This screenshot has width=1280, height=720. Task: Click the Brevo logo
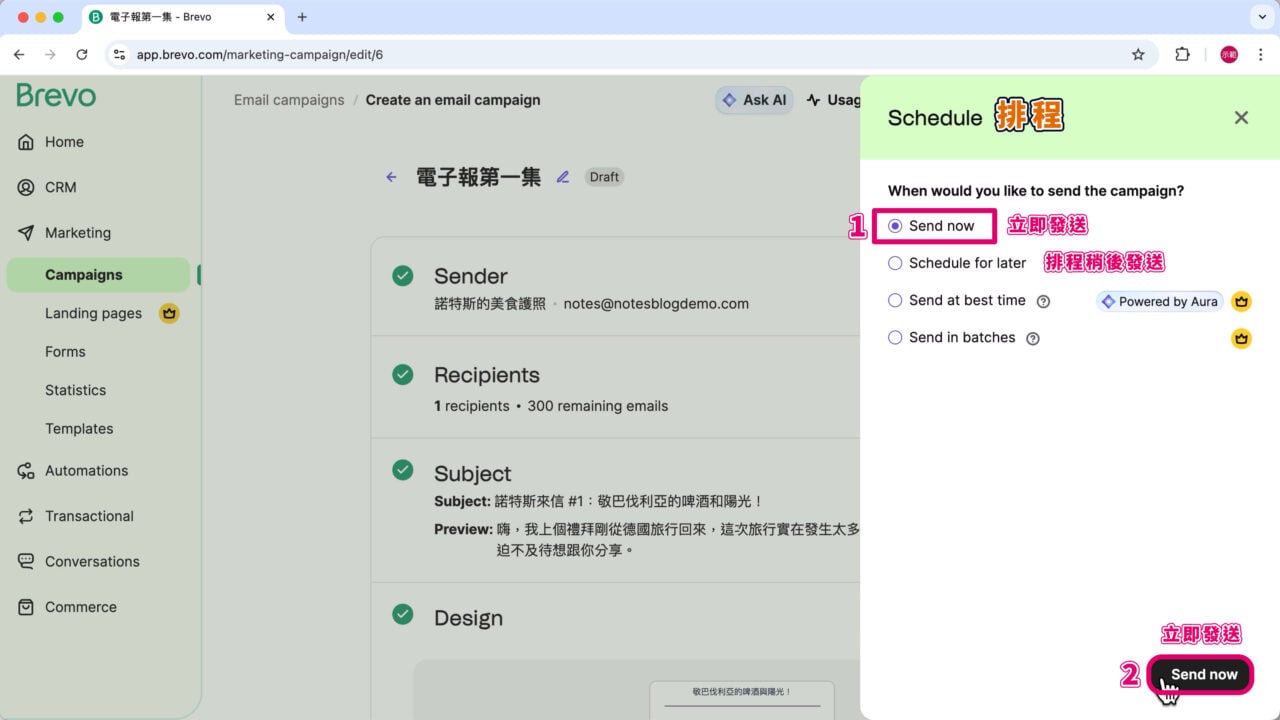click(x=57, y=96)
